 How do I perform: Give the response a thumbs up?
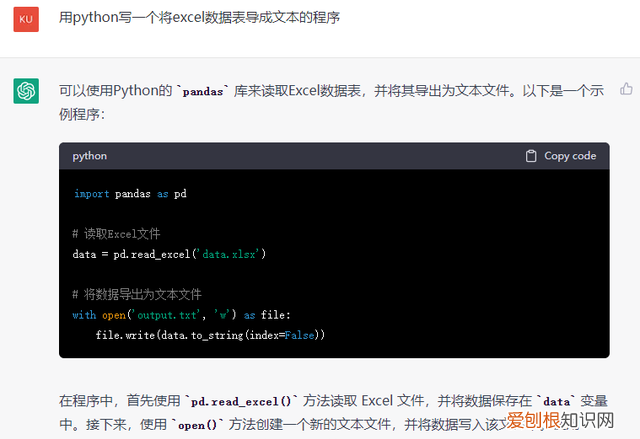point(626,89)
